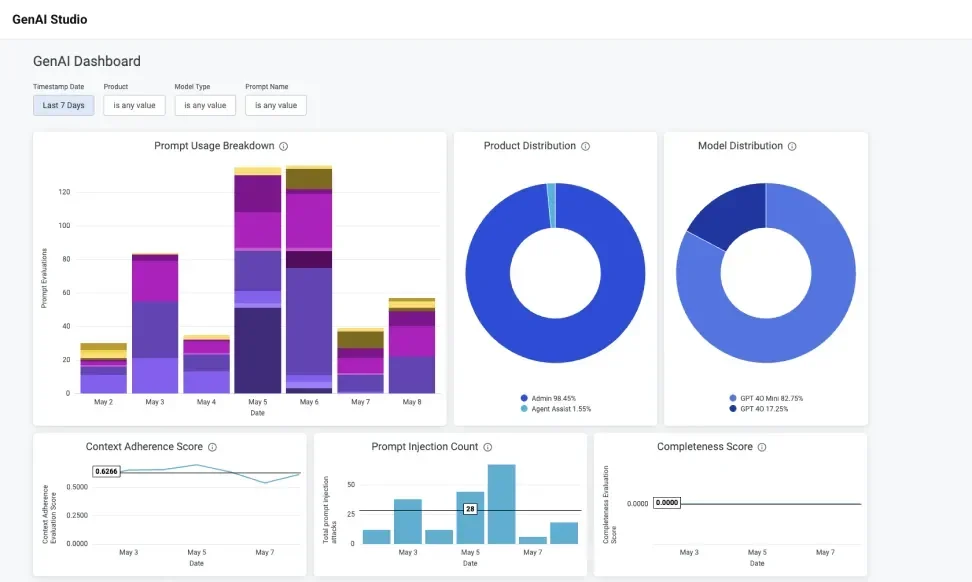Toggle GPT 4O Mini 82.75% legend entry
Viewport: 972px width, 582px height.
[x=765, y=398]
